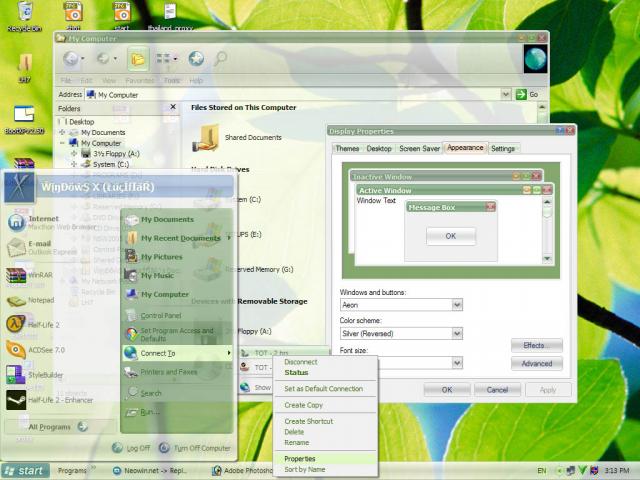The width and height of the screenshot is (640, 480).
Task: Click the Start button on taskbar
Action: [25, 471]
